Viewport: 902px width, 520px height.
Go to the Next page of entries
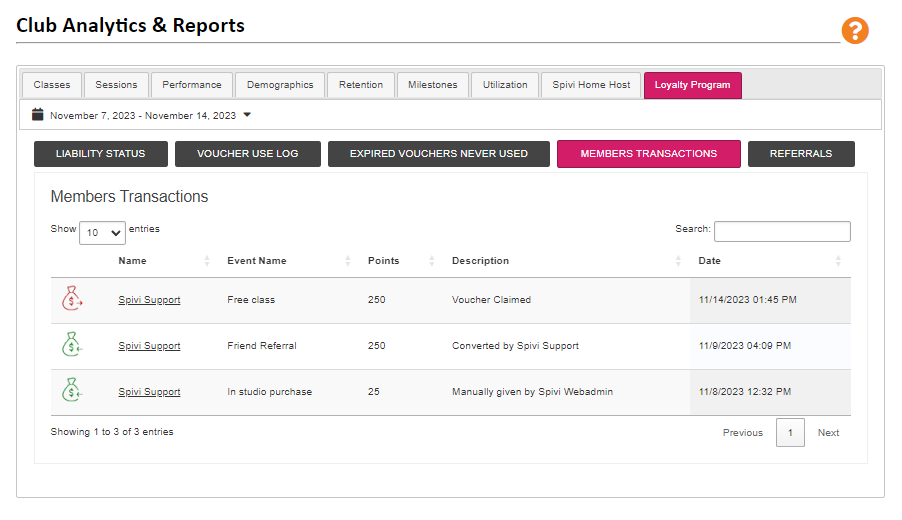pos(828,433)
